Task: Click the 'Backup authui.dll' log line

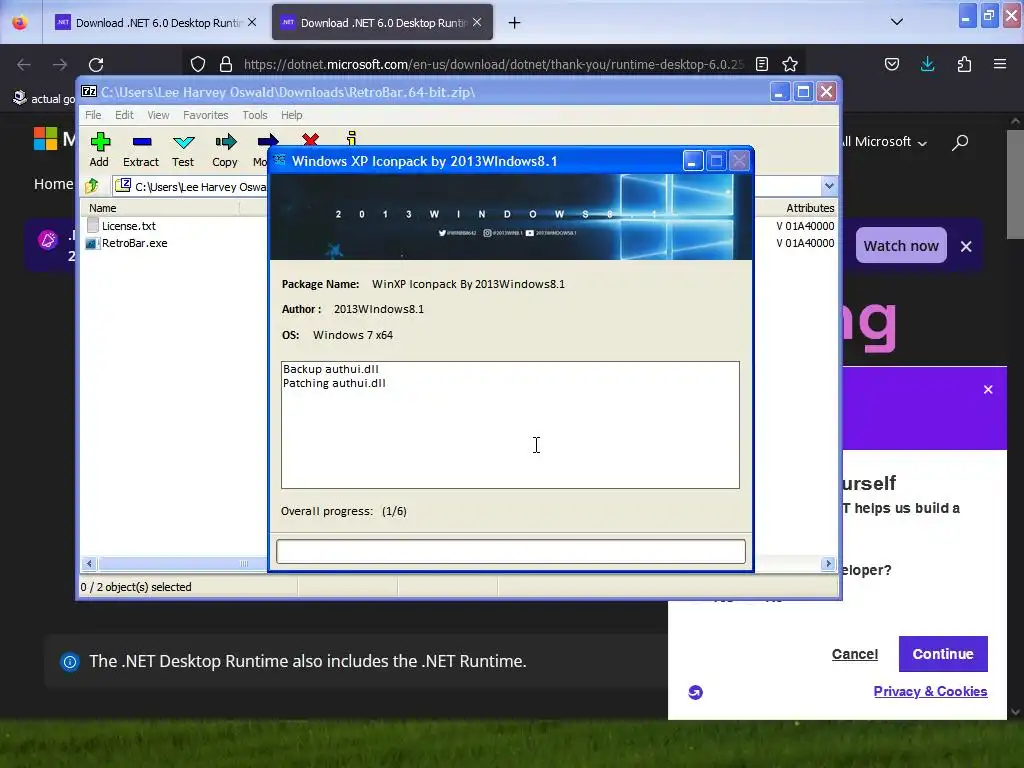Action: coord(330,369)
